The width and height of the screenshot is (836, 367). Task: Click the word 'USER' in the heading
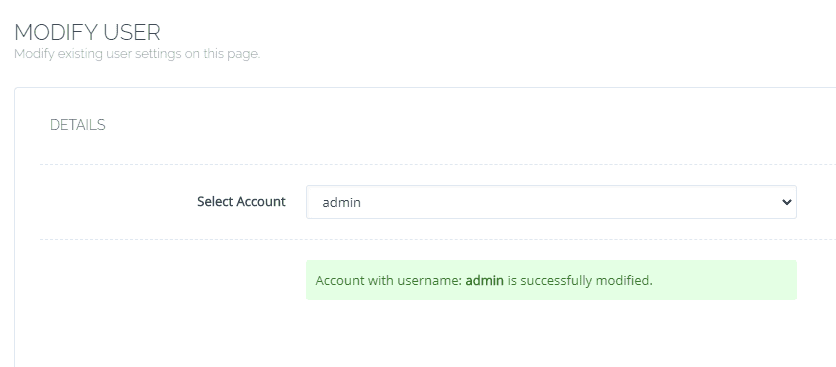click(x=132, y=33)
